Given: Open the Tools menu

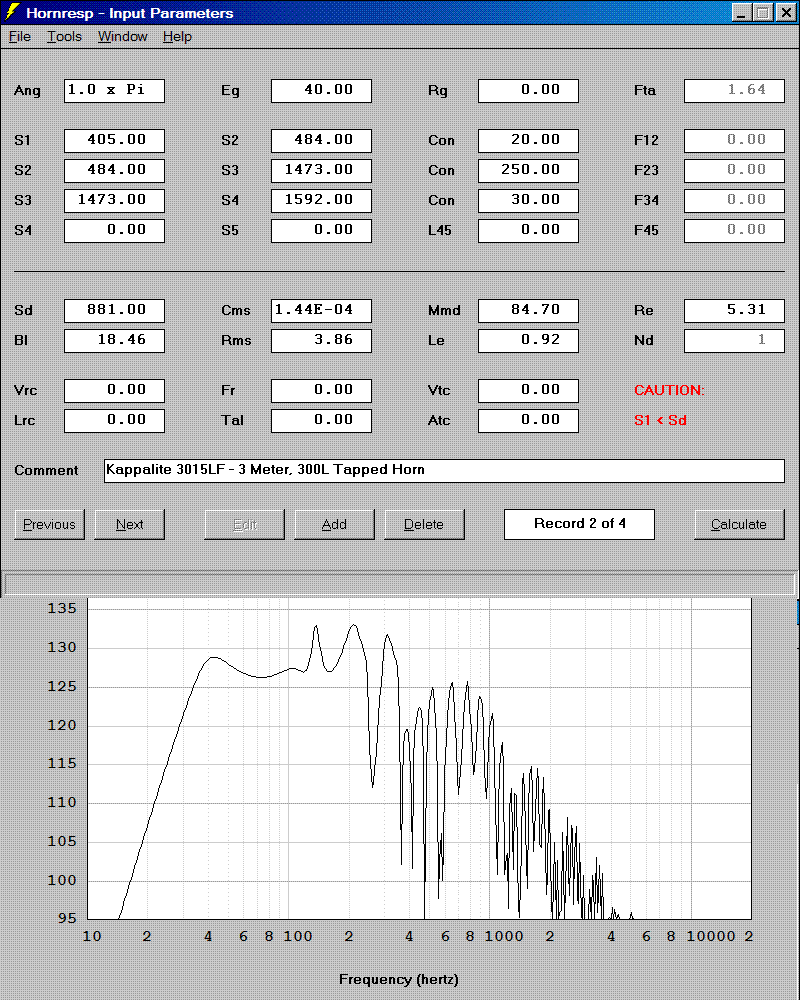Looking at the screenshot, I should [x=64, y=37].
